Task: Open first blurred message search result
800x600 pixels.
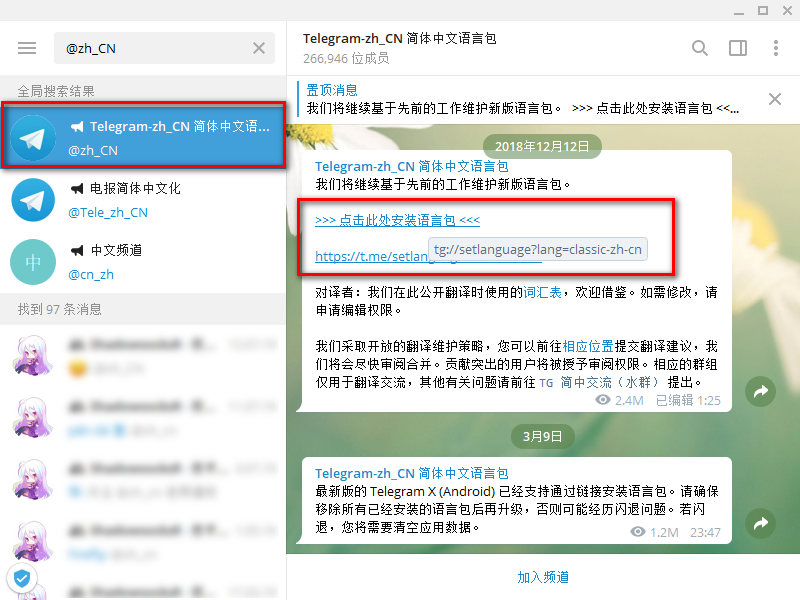Action: click(143, 356)
